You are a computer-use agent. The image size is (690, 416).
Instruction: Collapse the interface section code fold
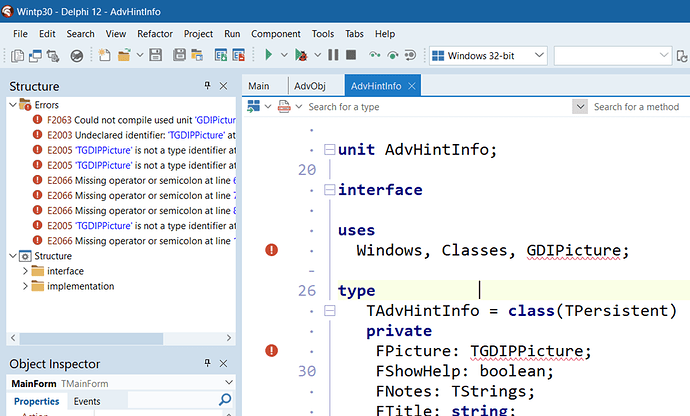[330, 190]
